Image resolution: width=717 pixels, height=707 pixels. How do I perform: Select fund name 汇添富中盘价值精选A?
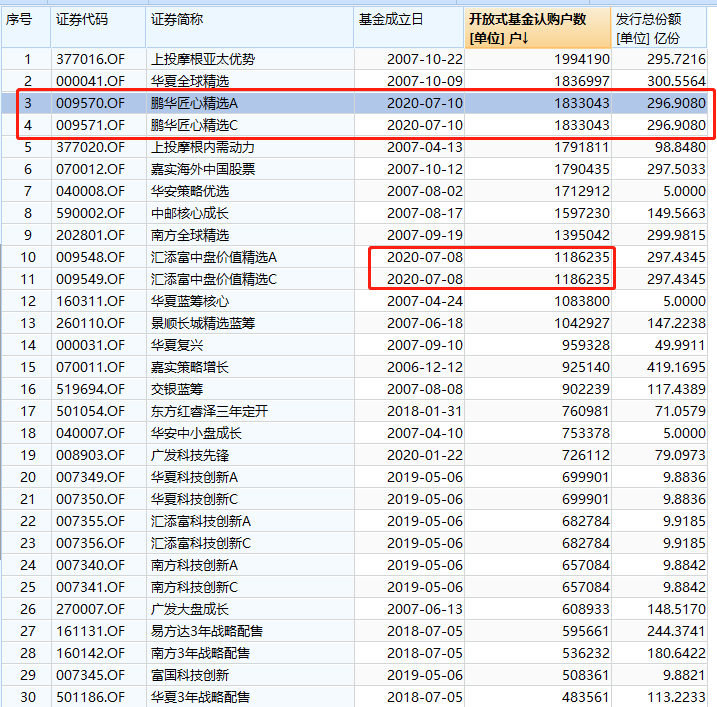[x=214, y=257]
